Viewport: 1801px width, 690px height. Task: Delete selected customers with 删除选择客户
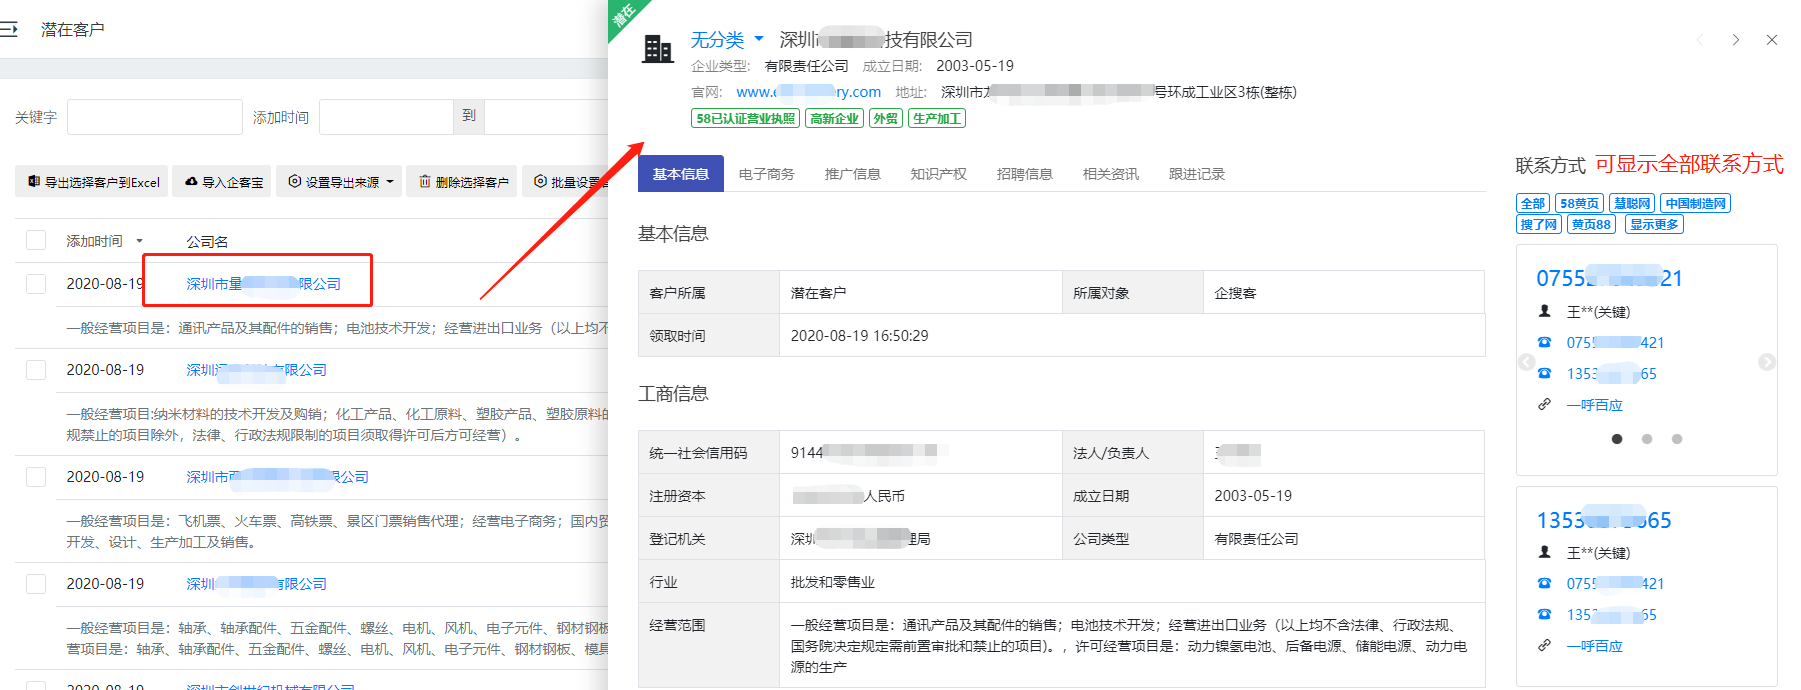(463, 182)
